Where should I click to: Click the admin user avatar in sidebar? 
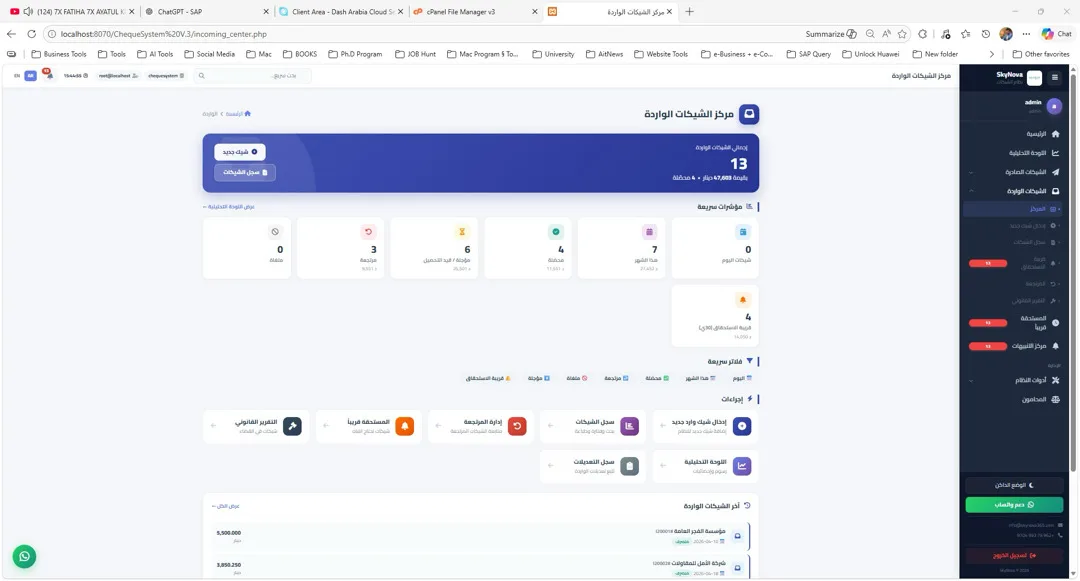(x=1054, y=106)
